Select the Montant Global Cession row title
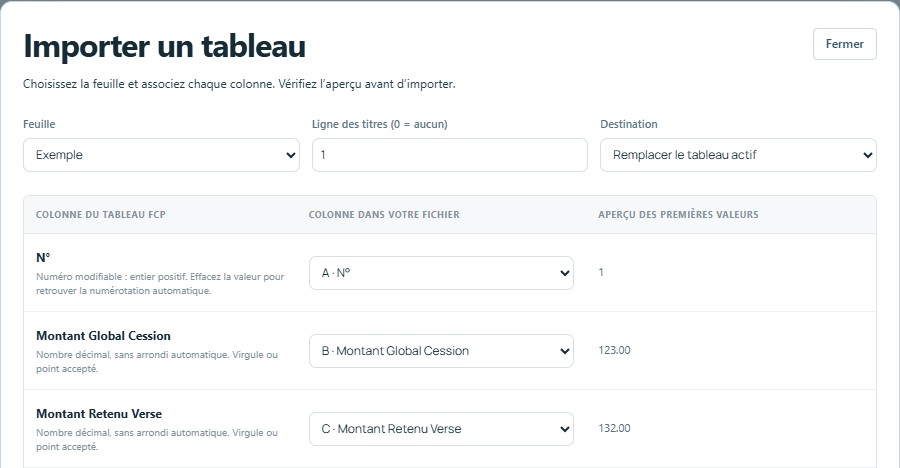 tap(103, 336)
